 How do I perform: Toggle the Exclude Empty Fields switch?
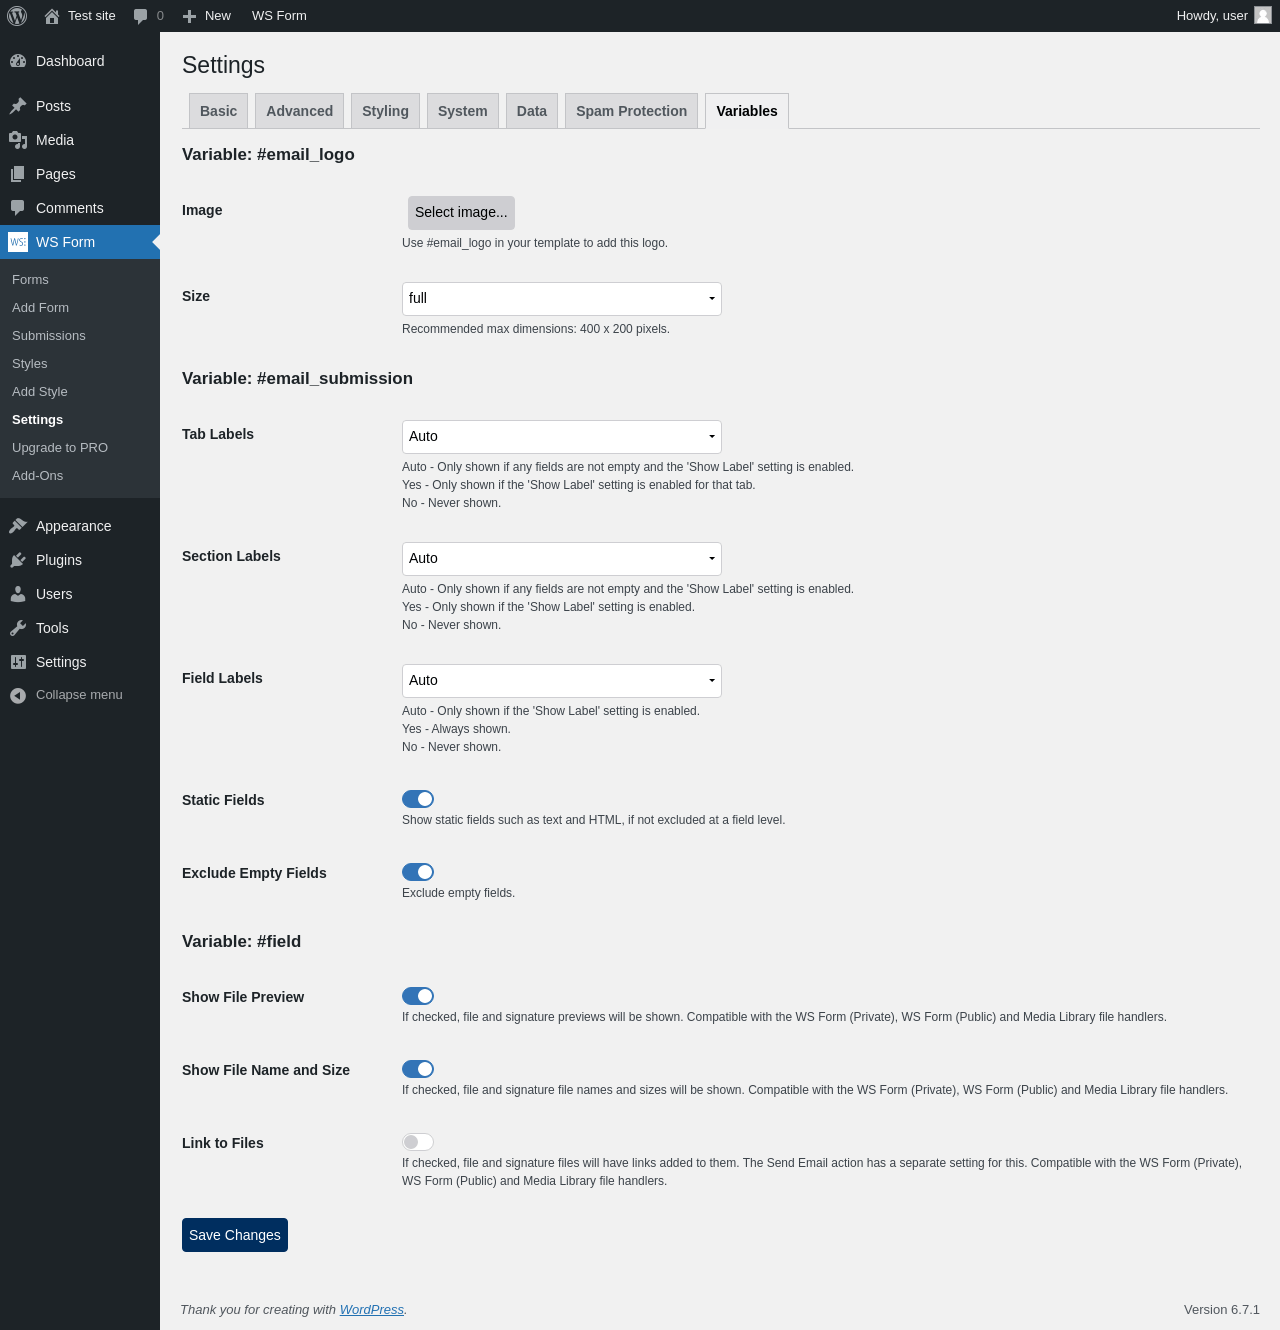point(418,872)
